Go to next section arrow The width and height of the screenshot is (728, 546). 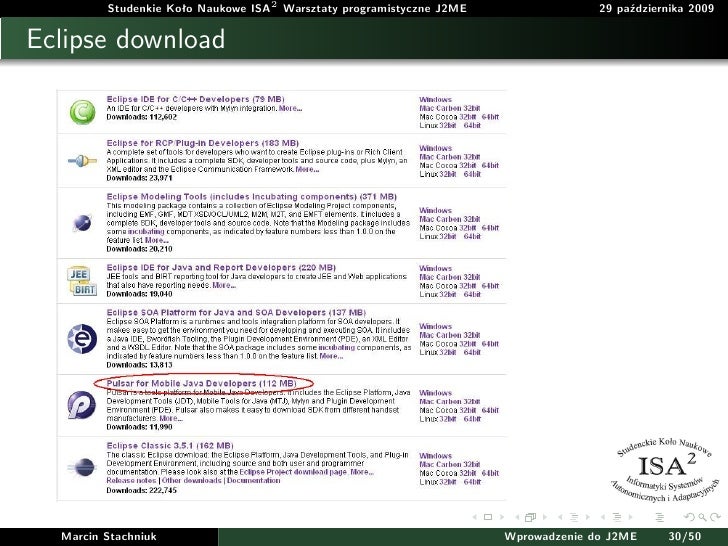tap(630, 517)
